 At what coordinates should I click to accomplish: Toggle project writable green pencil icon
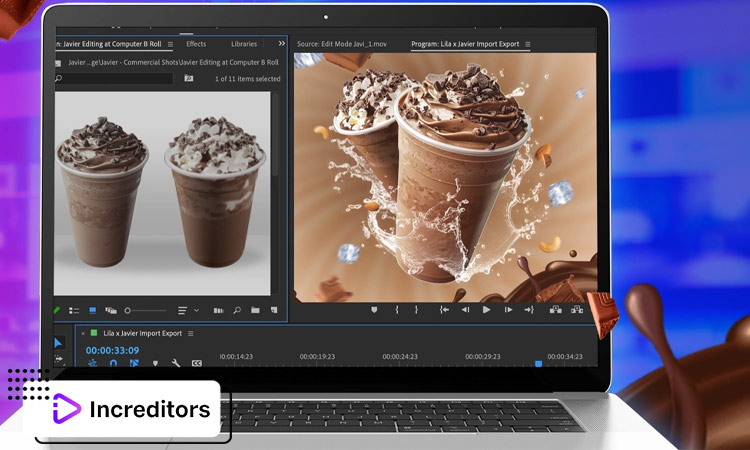56,310
